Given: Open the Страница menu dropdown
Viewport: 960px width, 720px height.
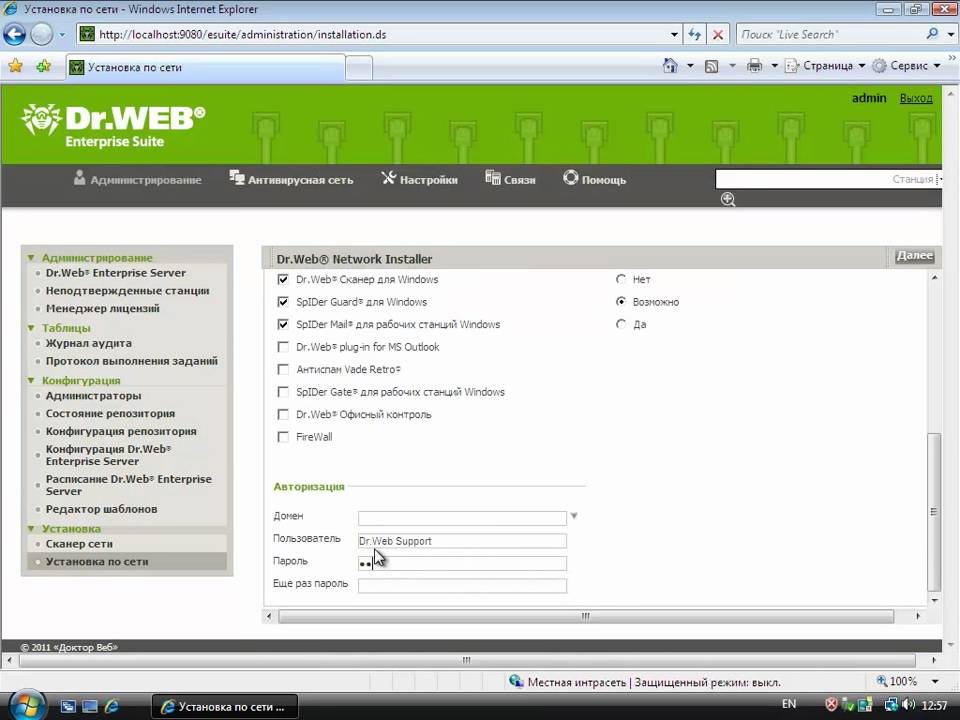Looking at the screenshot, I should coord(861,66).
